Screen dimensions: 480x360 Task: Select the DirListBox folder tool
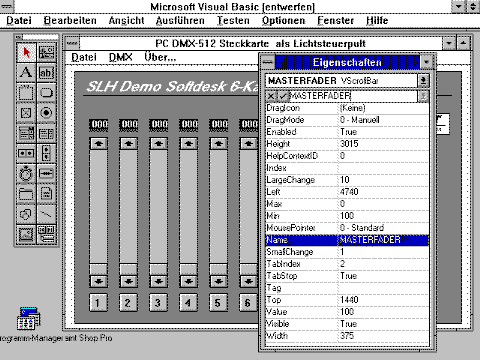[x=26, y=193]
